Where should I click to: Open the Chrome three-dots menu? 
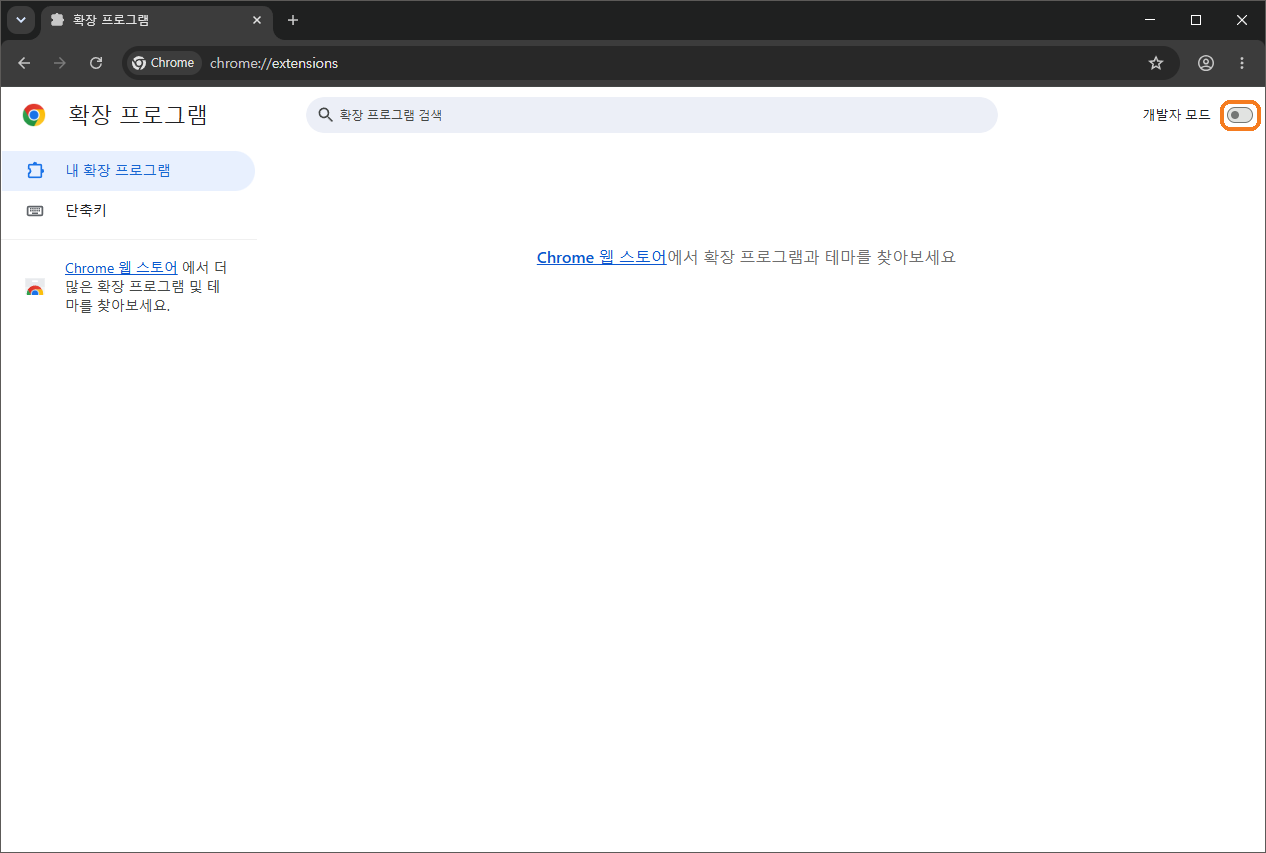1242,63
